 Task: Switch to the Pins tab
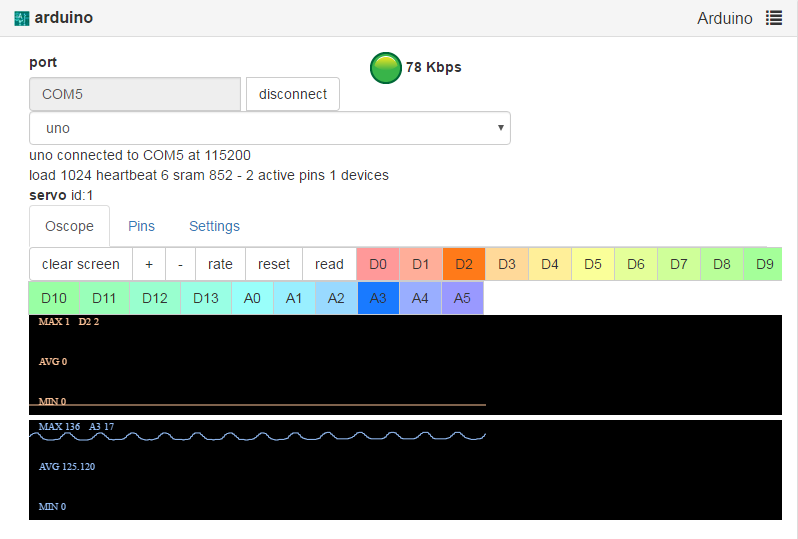pos(141,226)
